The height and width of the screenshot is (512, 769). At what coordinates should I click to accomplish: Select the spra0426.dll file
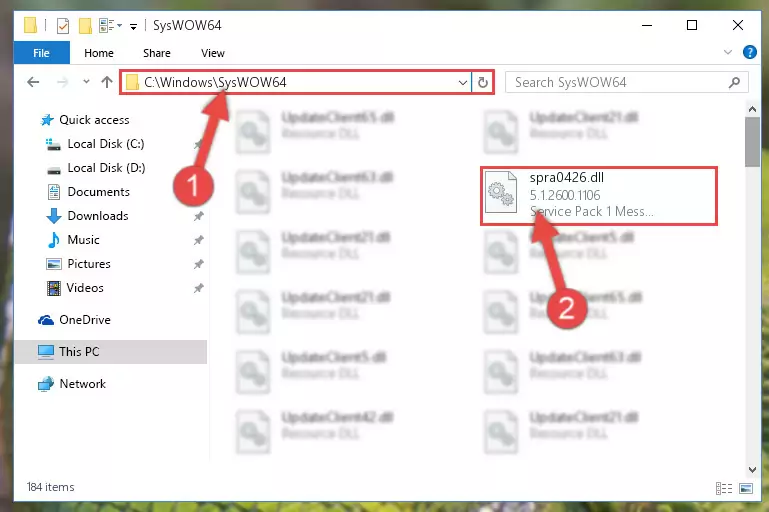click(x=599, y=196)
